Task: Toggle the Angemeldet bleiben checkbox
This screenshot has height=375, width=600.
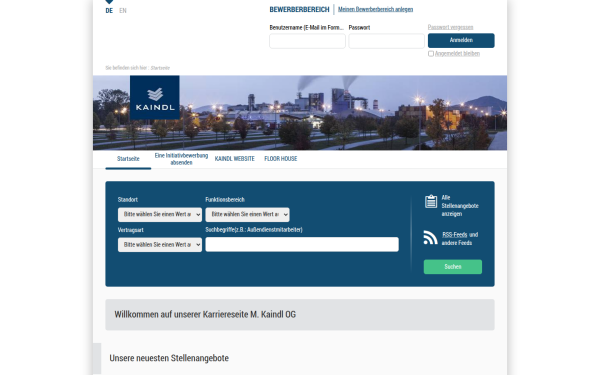Action: pyautogui.click(x=431, y=54)
